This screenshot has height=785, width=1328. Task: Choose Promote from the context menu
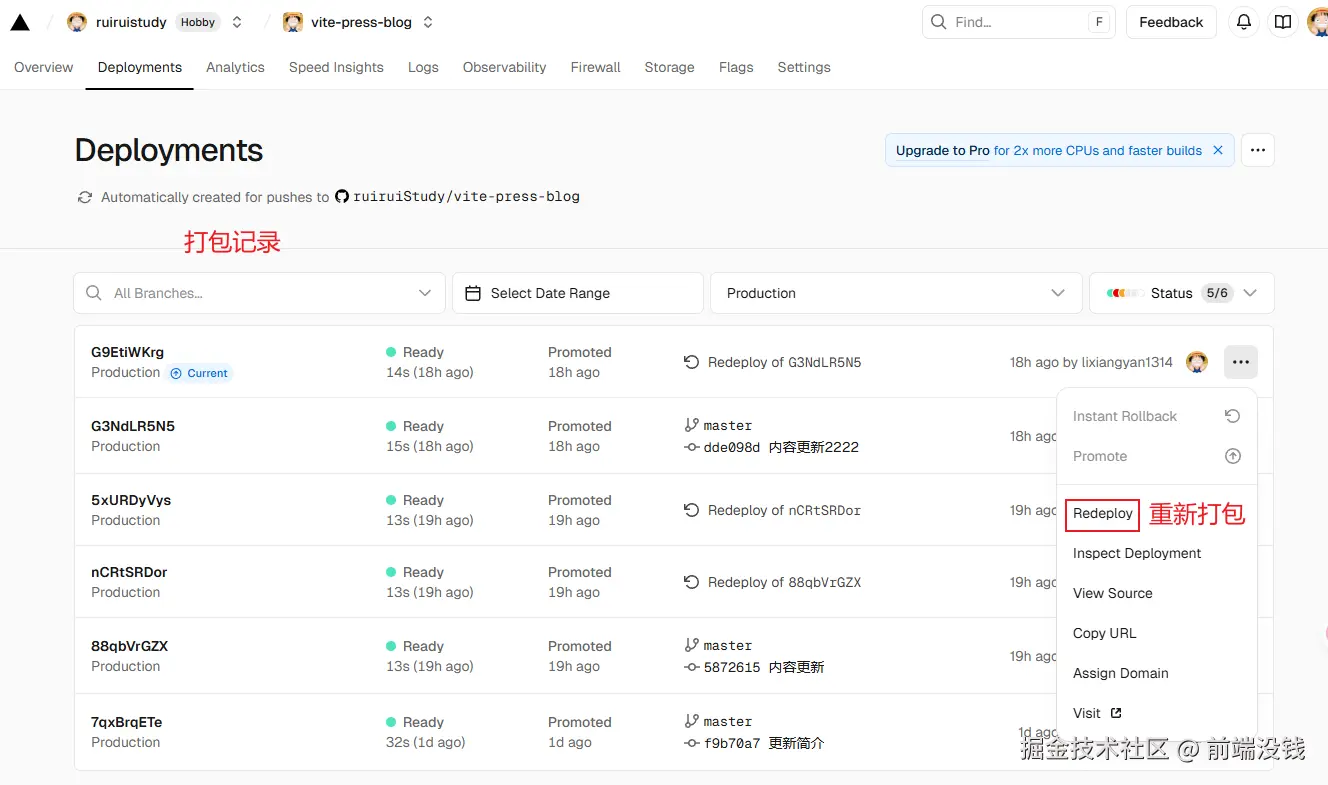click(x=1157, y=456)
